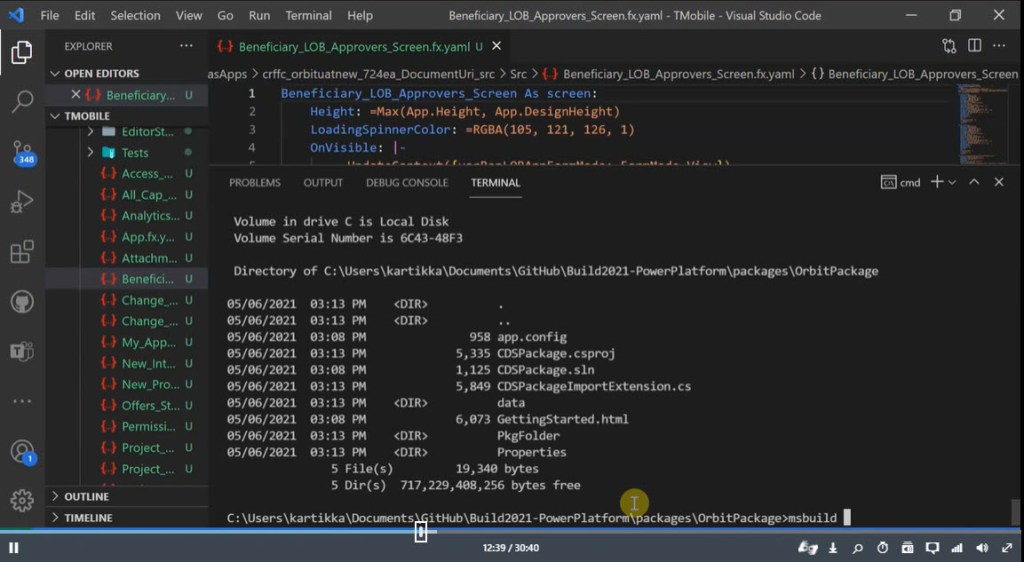Close the Beneficiary_LOB_Approvers_Screen editor tab
Viewport: 1024px width, 562px height.
click(x=497, y=46)
